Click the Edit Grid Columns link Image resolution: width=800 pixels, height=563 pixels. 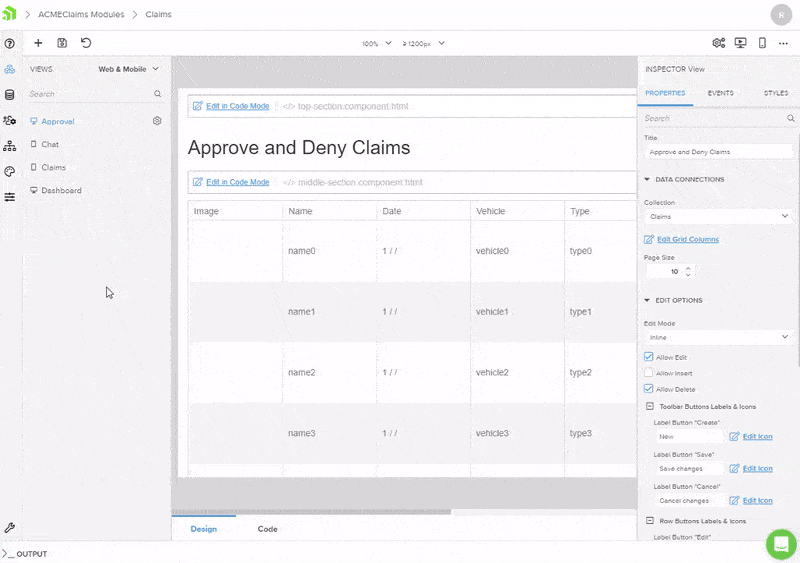click(x=687, y=240)
